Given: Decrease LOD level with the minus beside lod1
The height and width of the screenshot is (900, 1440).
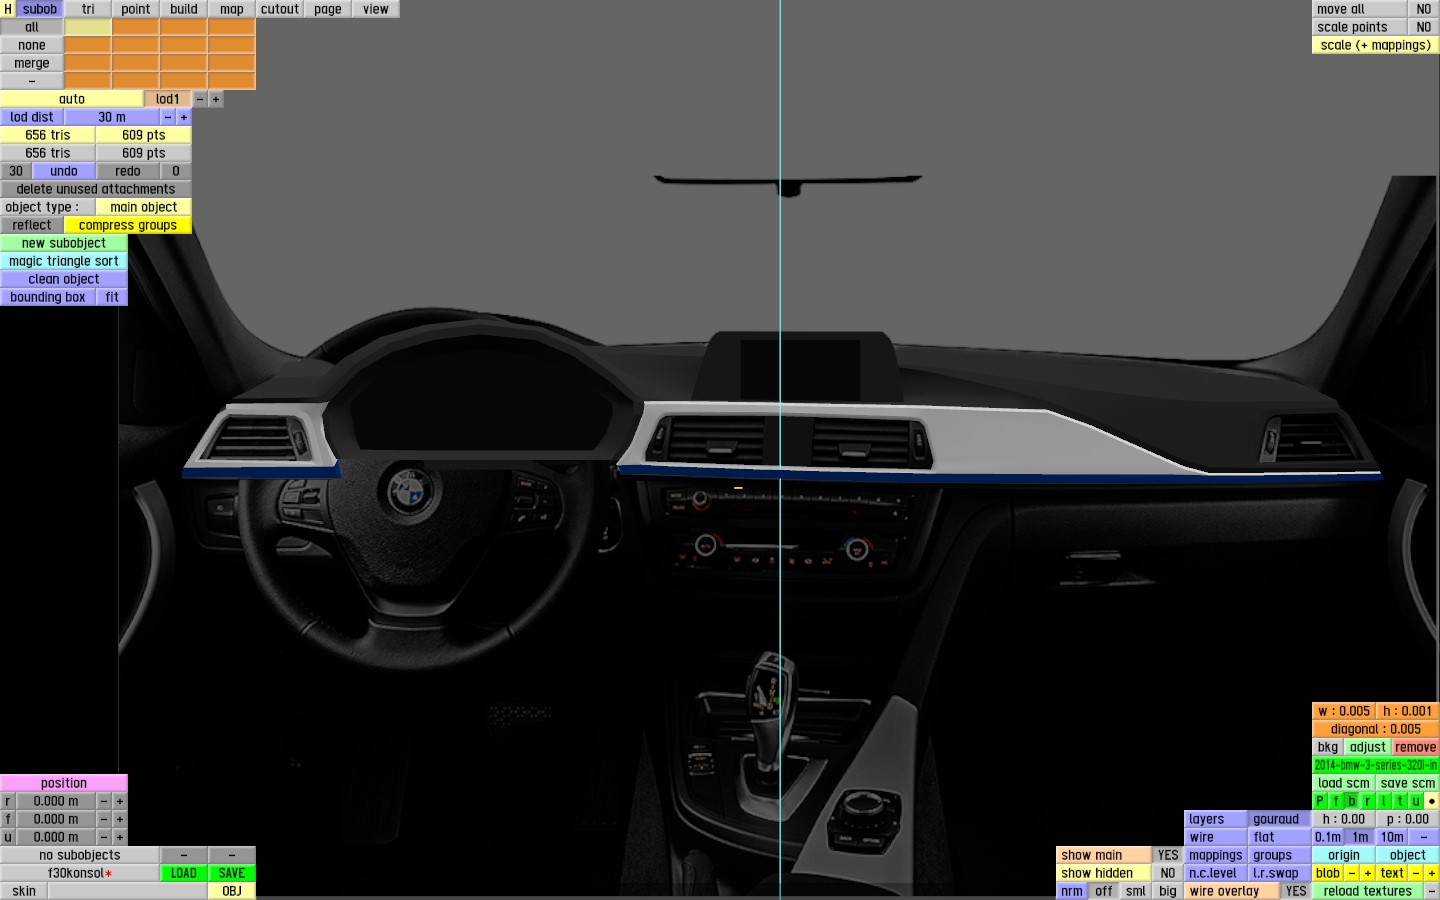Looking at the screenshot, I should pyautogui.click(x=200, y=99).
